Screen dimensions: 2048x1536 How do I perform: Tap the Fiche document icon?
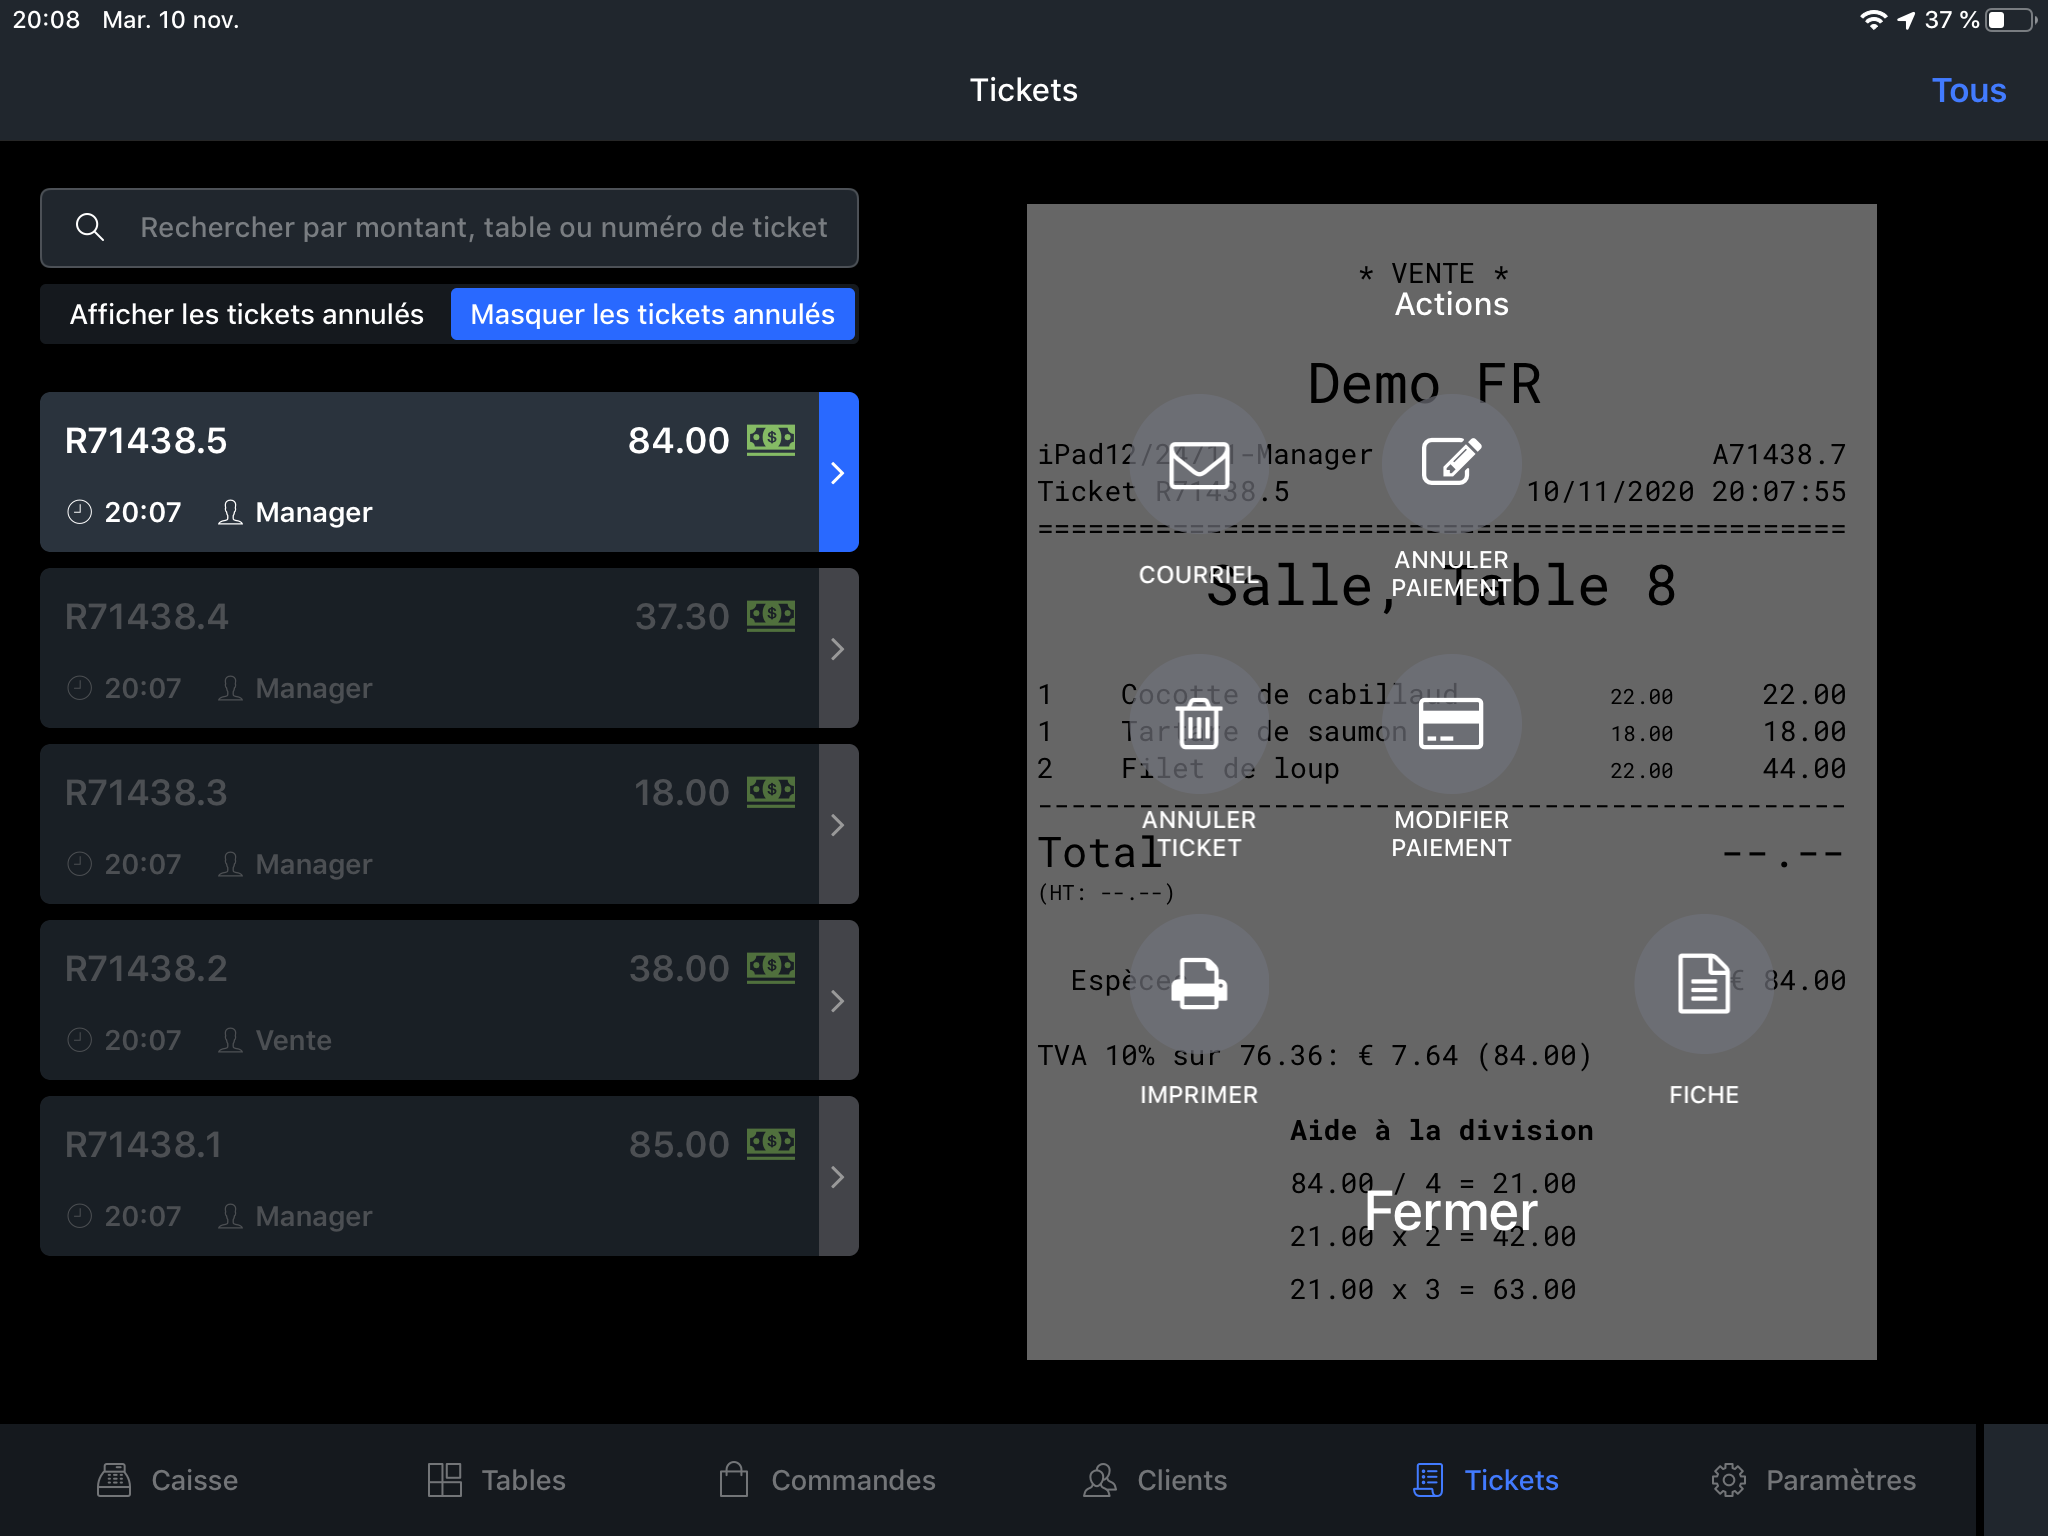[x=1704, y=984]
